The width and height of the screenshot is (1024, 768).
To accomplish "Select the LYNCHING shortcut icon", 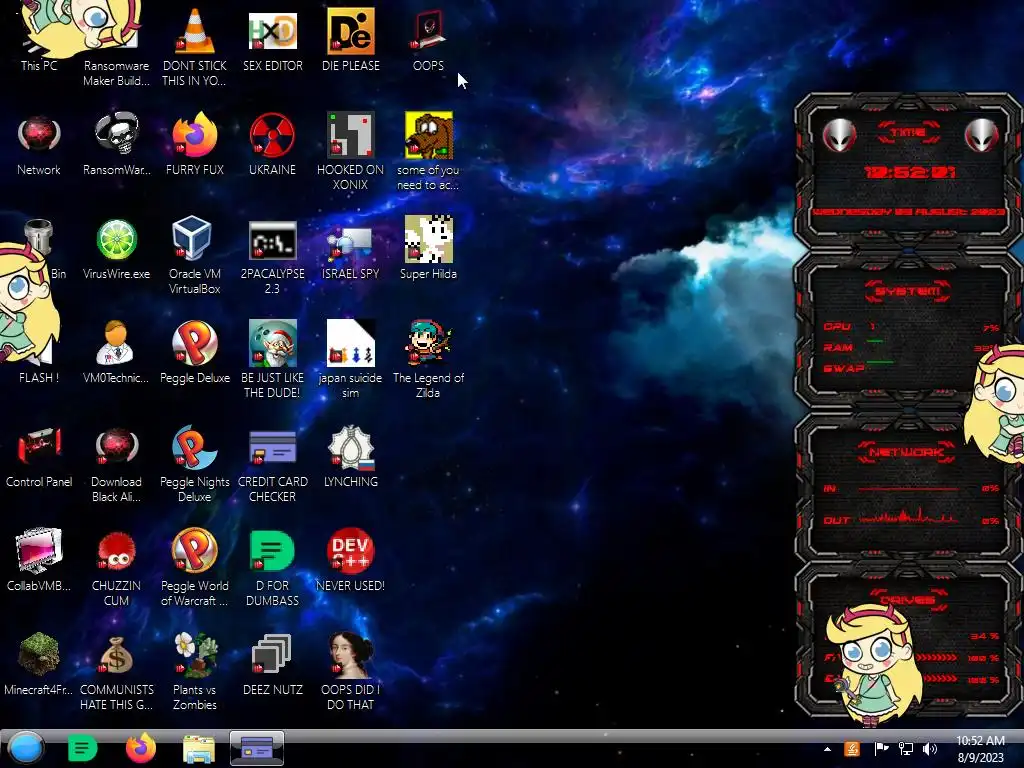I will click(351, 457).
